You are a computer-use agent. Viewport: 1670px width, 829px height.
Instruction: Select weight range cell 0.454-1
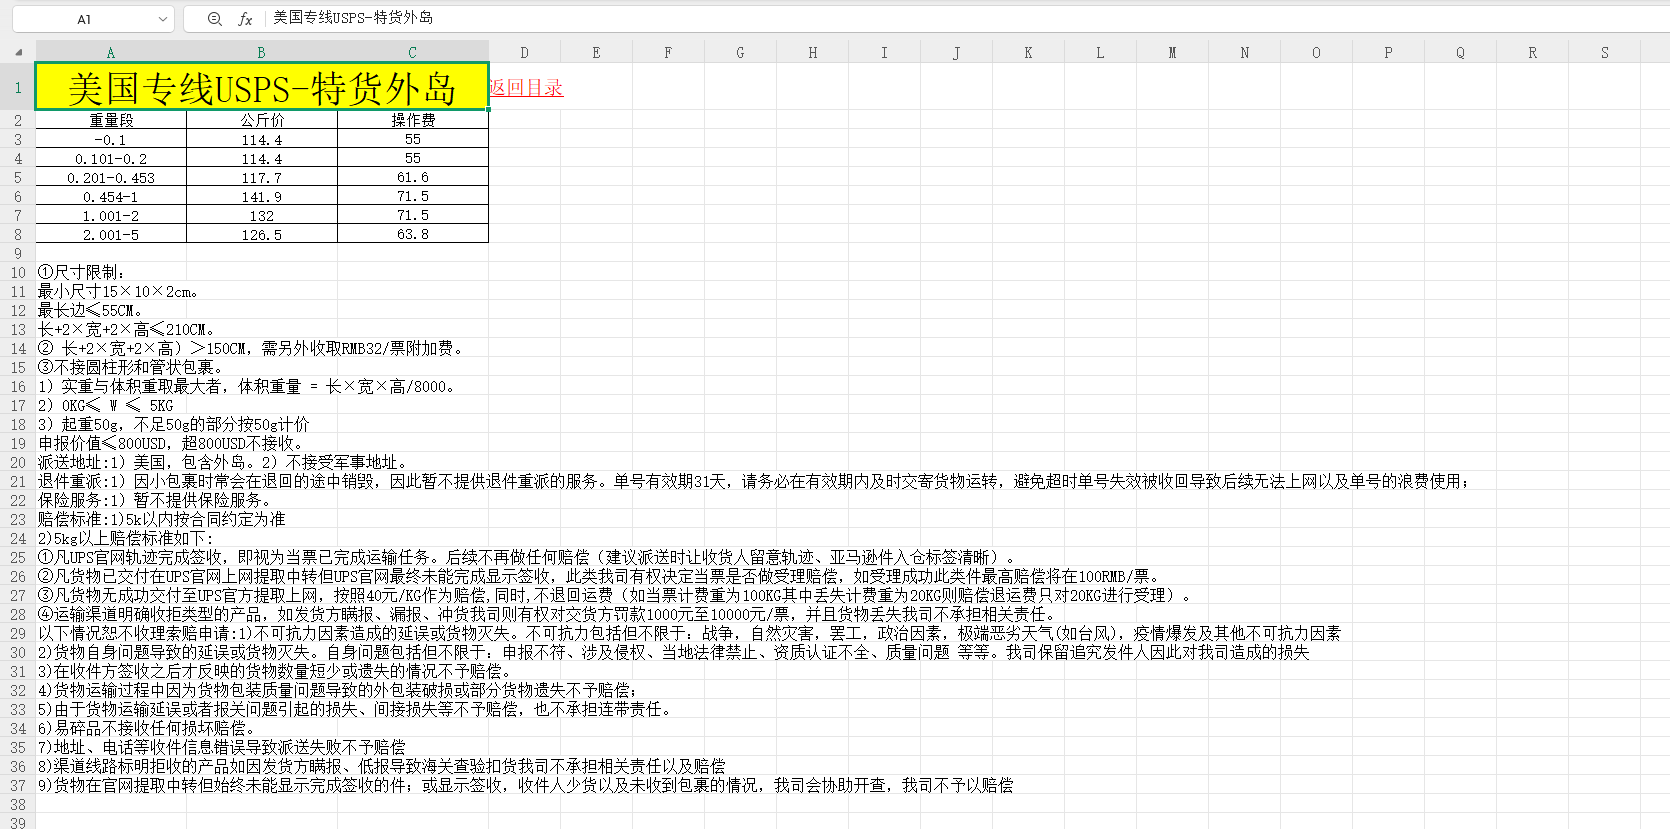[111, 197]
